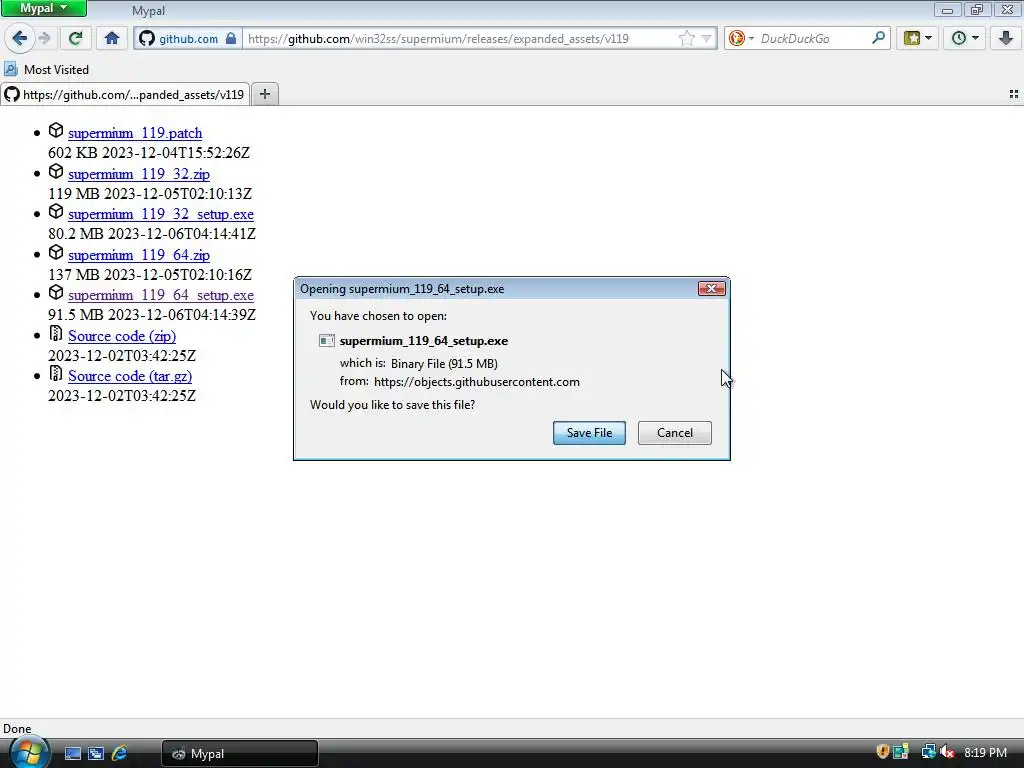The image size is (1024, 768).
Task: Click the bold supermium_119_64_setup.exe filename in dialog
Action: pyautogui.click(x=424, y=341)
